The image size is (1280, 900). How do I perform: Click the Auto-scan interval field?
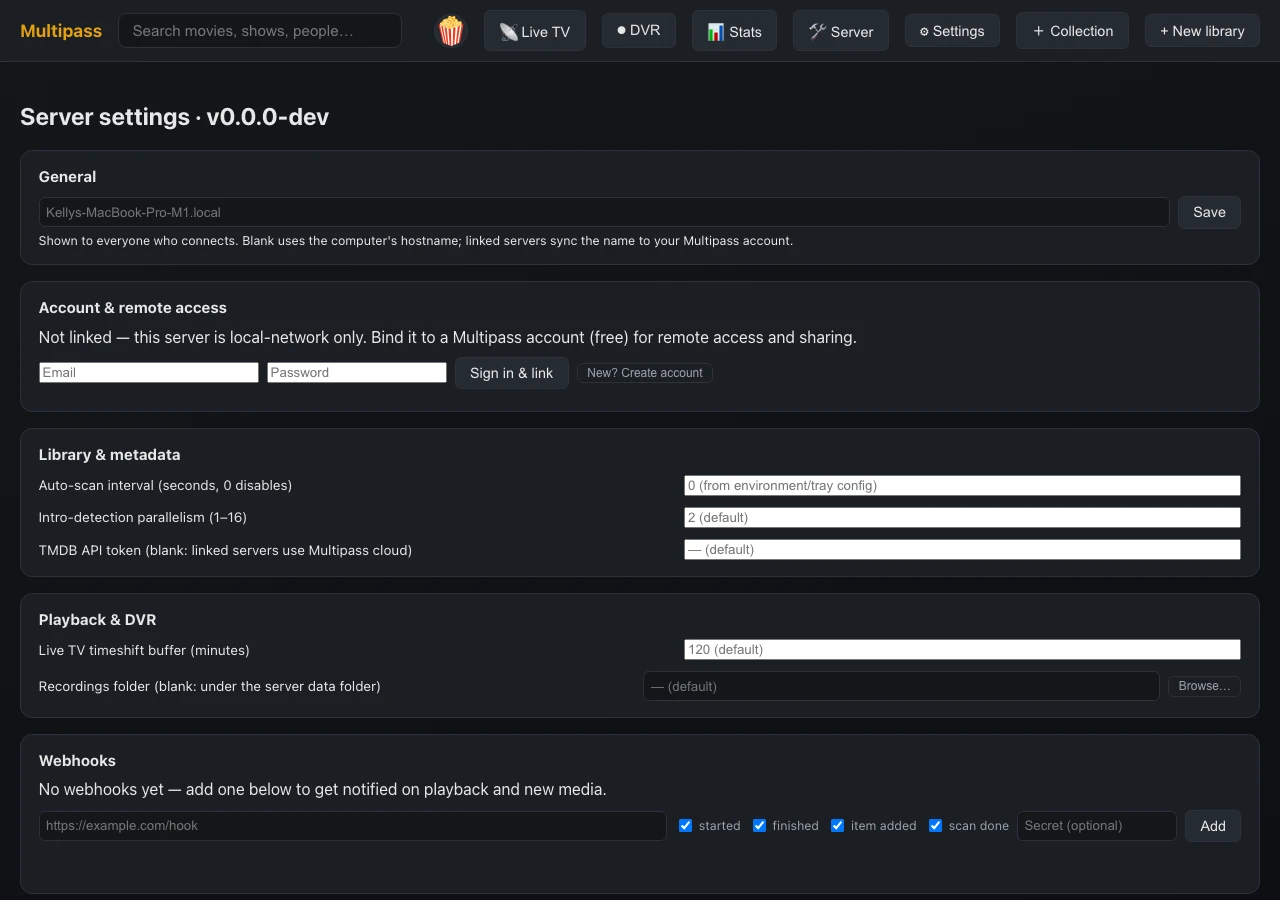tap(962, 485)
